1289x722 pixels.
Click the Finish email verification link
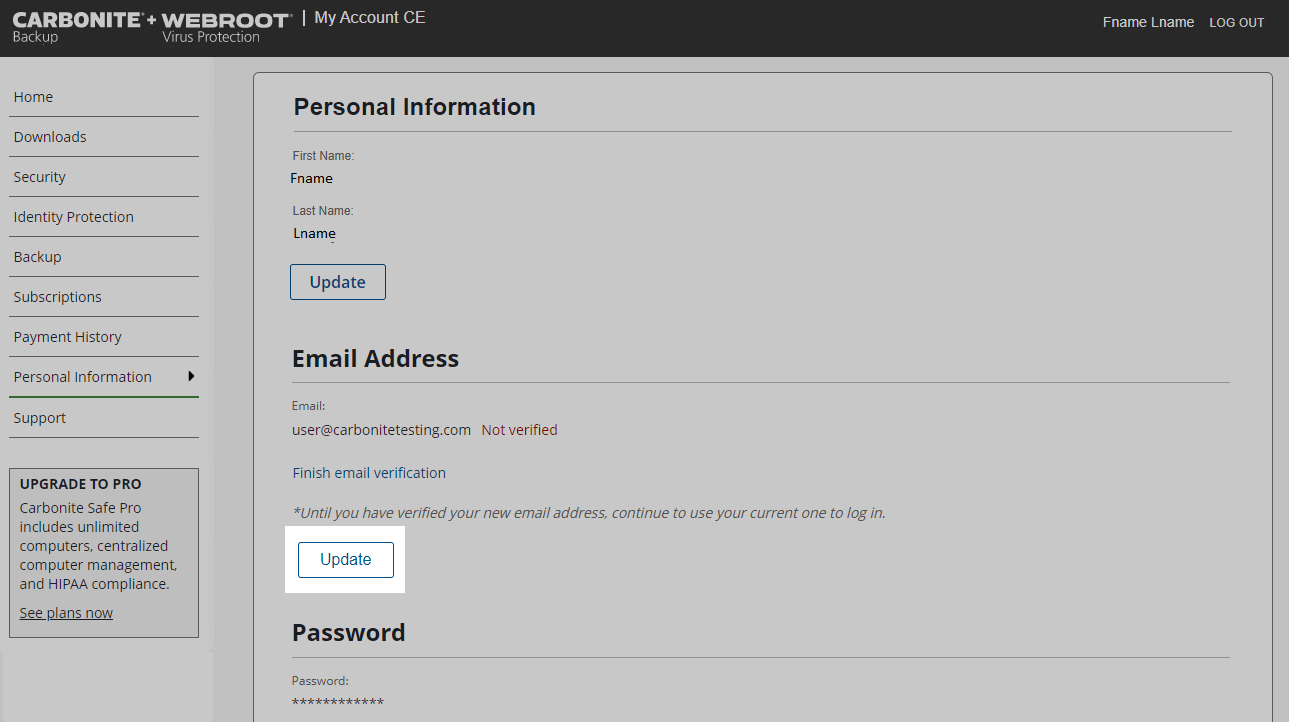click(369, 473)
